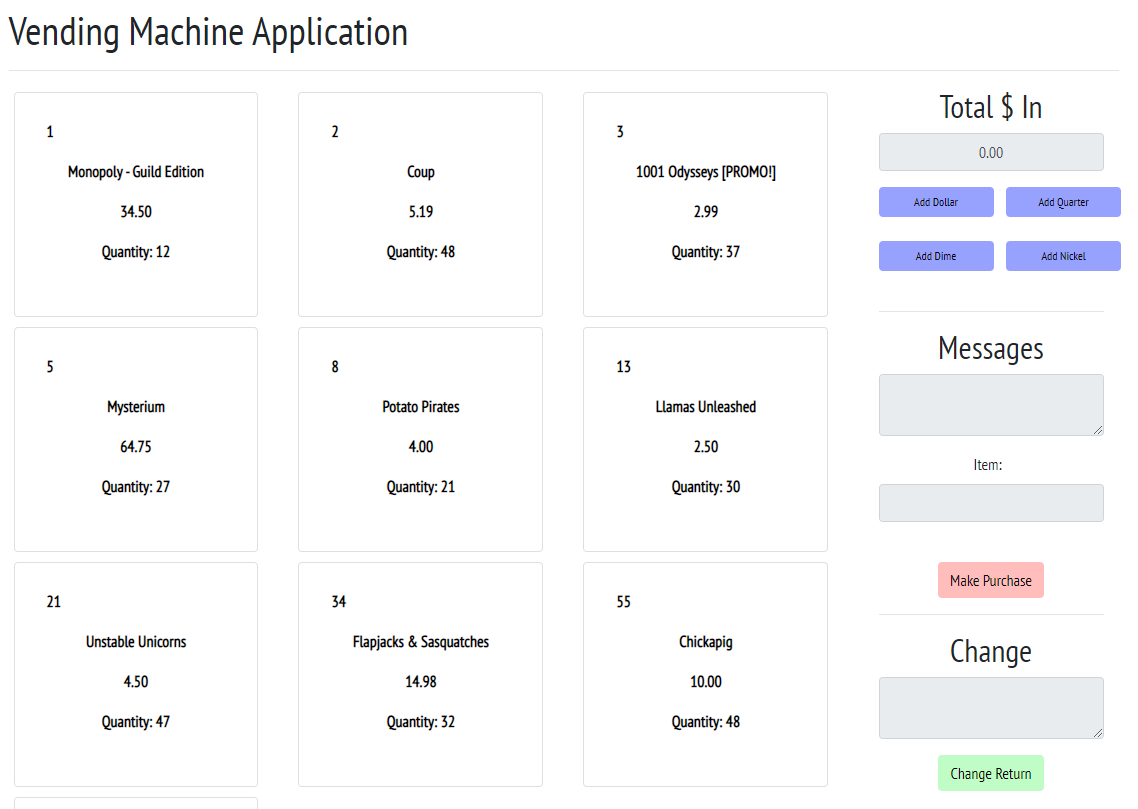Click the Messages heading

tap(991, 349)
